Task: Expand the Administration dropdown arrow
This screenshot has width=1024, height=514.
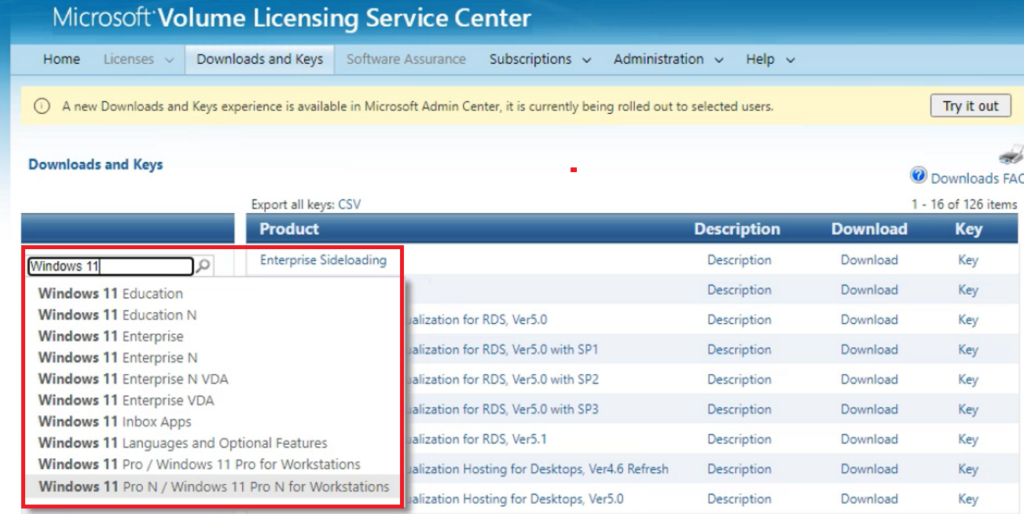Action: 719,61
